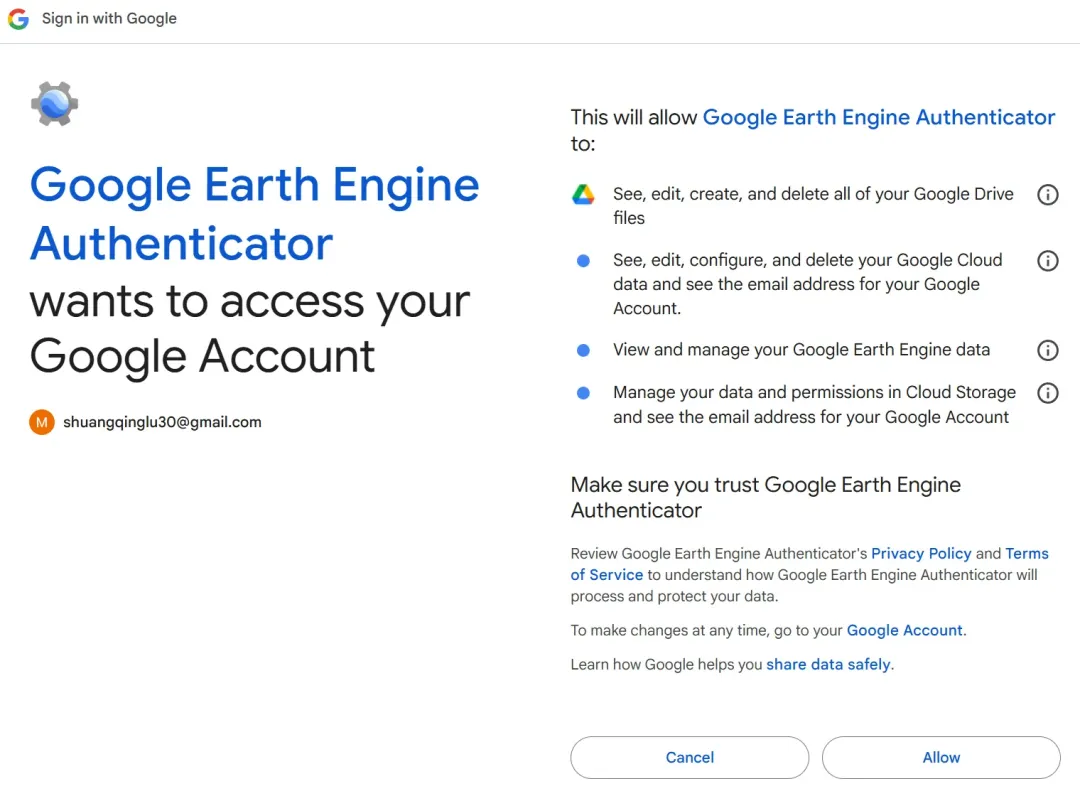Screen dimensions: 1080x806
Task: Click the large Google Earth Engine Authenticator heading
Action: click(x=254, y=214)
